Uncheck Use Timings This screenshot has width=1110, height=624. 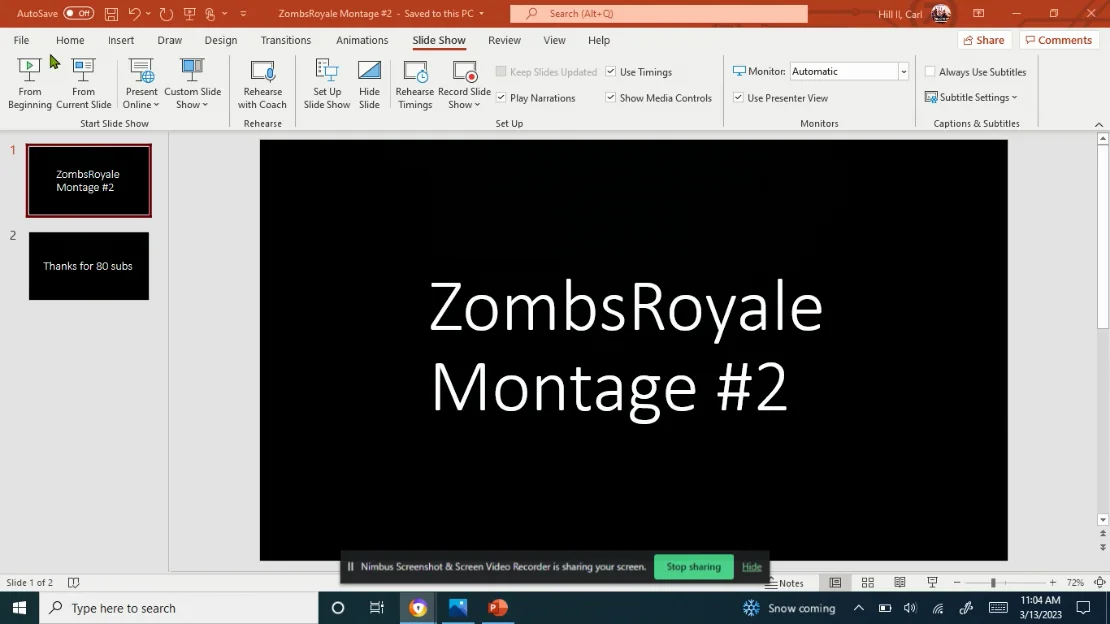point(611,72)
